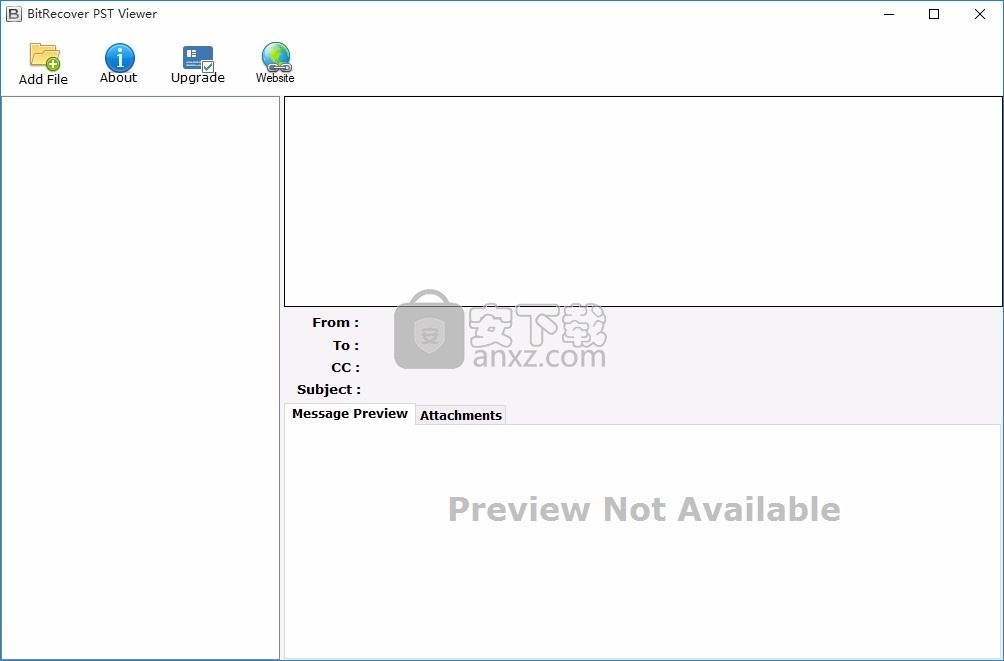Minimize the BitRecover PST Viewer window
Viewport: 1004px width, 661px height.
point(889,14)
